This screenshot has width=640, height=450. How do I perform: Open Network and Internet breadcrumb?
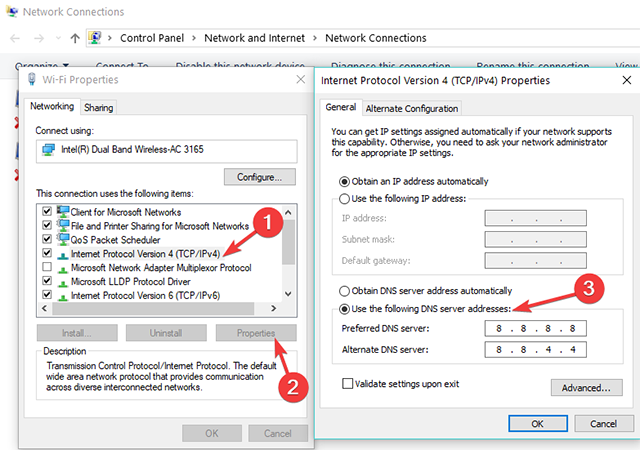254,38
